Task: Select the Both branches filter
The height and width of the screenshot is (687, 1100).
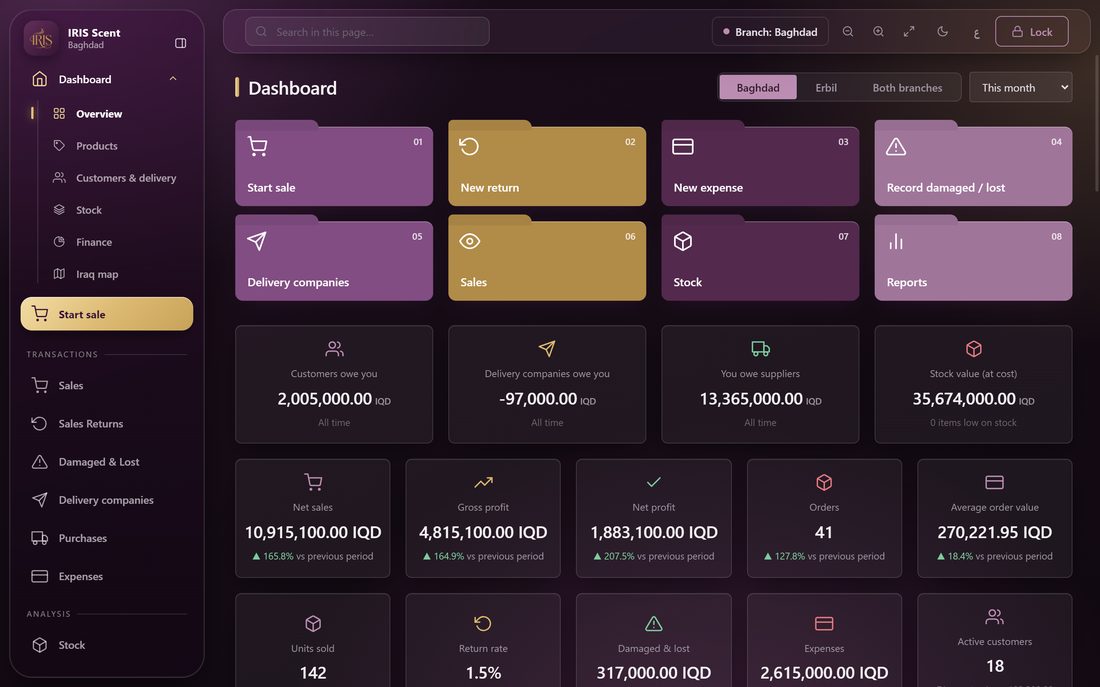Action: pos(907,88)
